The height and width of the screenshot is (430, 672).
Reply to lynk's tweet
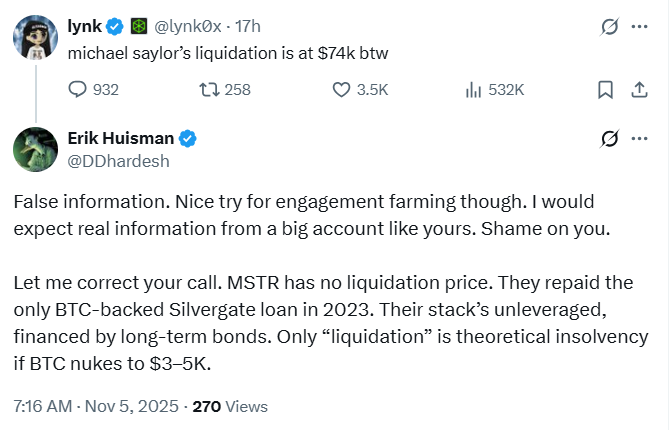79,90
